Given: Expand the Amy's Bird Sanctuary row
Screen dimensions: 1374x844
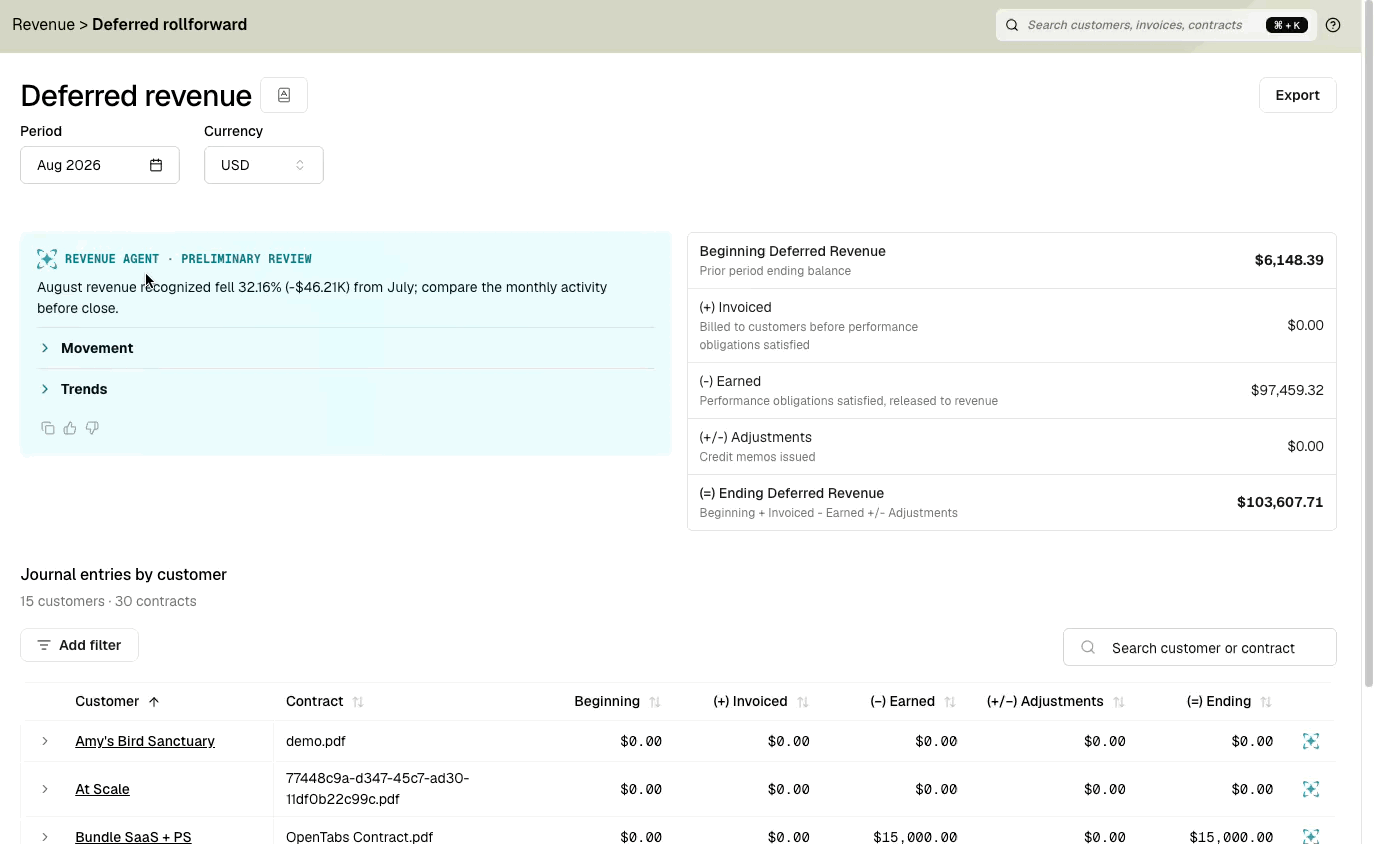Looking at the screenshot, I should 45,741.
